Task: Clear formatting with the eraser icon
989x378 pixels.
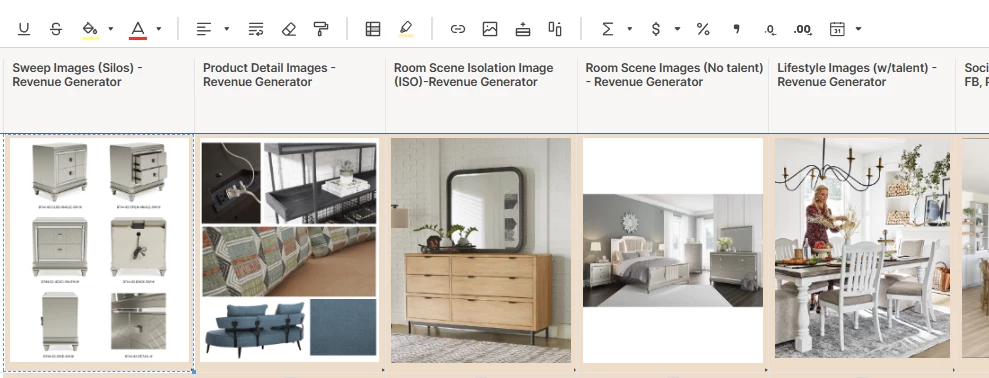Action: (x=289, y=29)
